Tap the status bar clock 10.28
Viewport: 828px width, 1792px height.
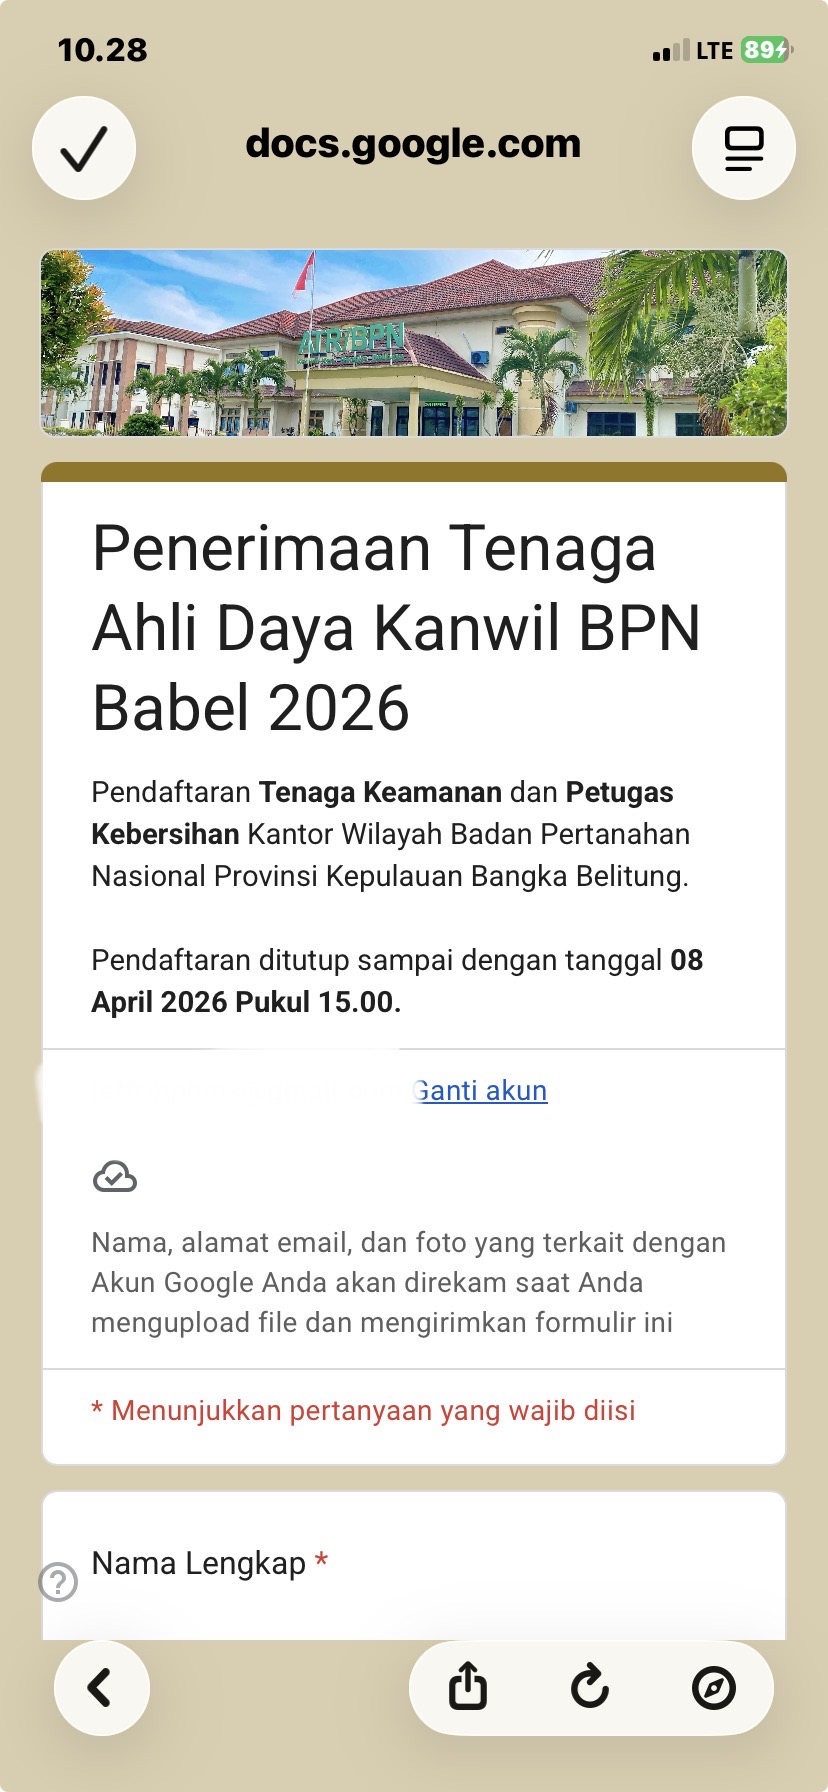tap(103, 50)
